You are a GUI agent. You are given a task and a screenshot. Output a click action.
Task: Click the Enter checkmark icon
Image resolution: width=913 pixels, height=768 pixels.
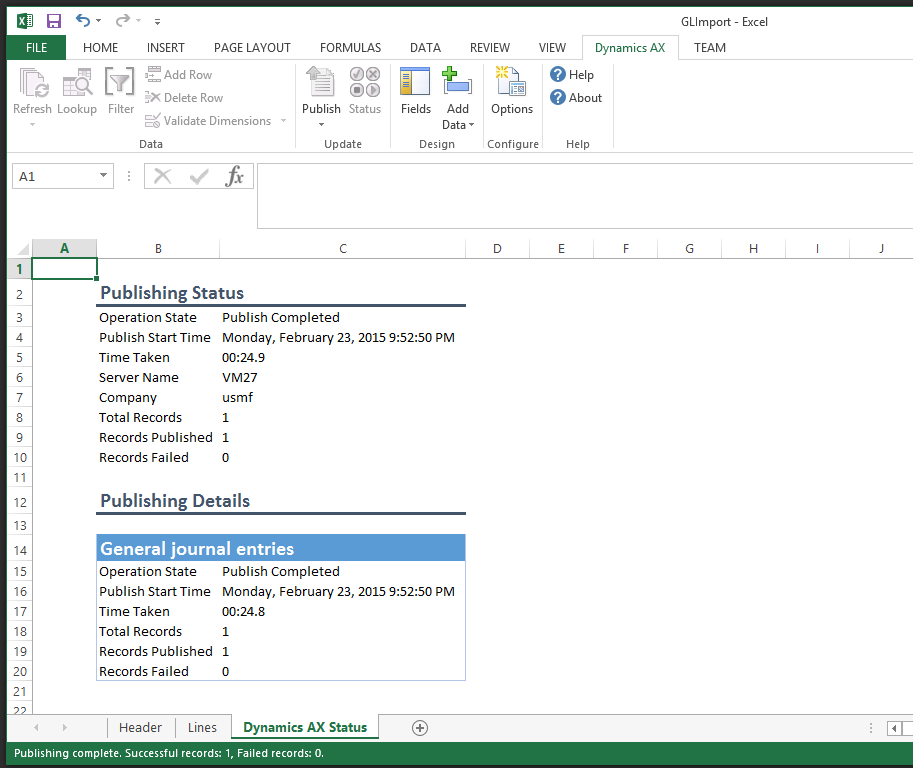(199, 176)
